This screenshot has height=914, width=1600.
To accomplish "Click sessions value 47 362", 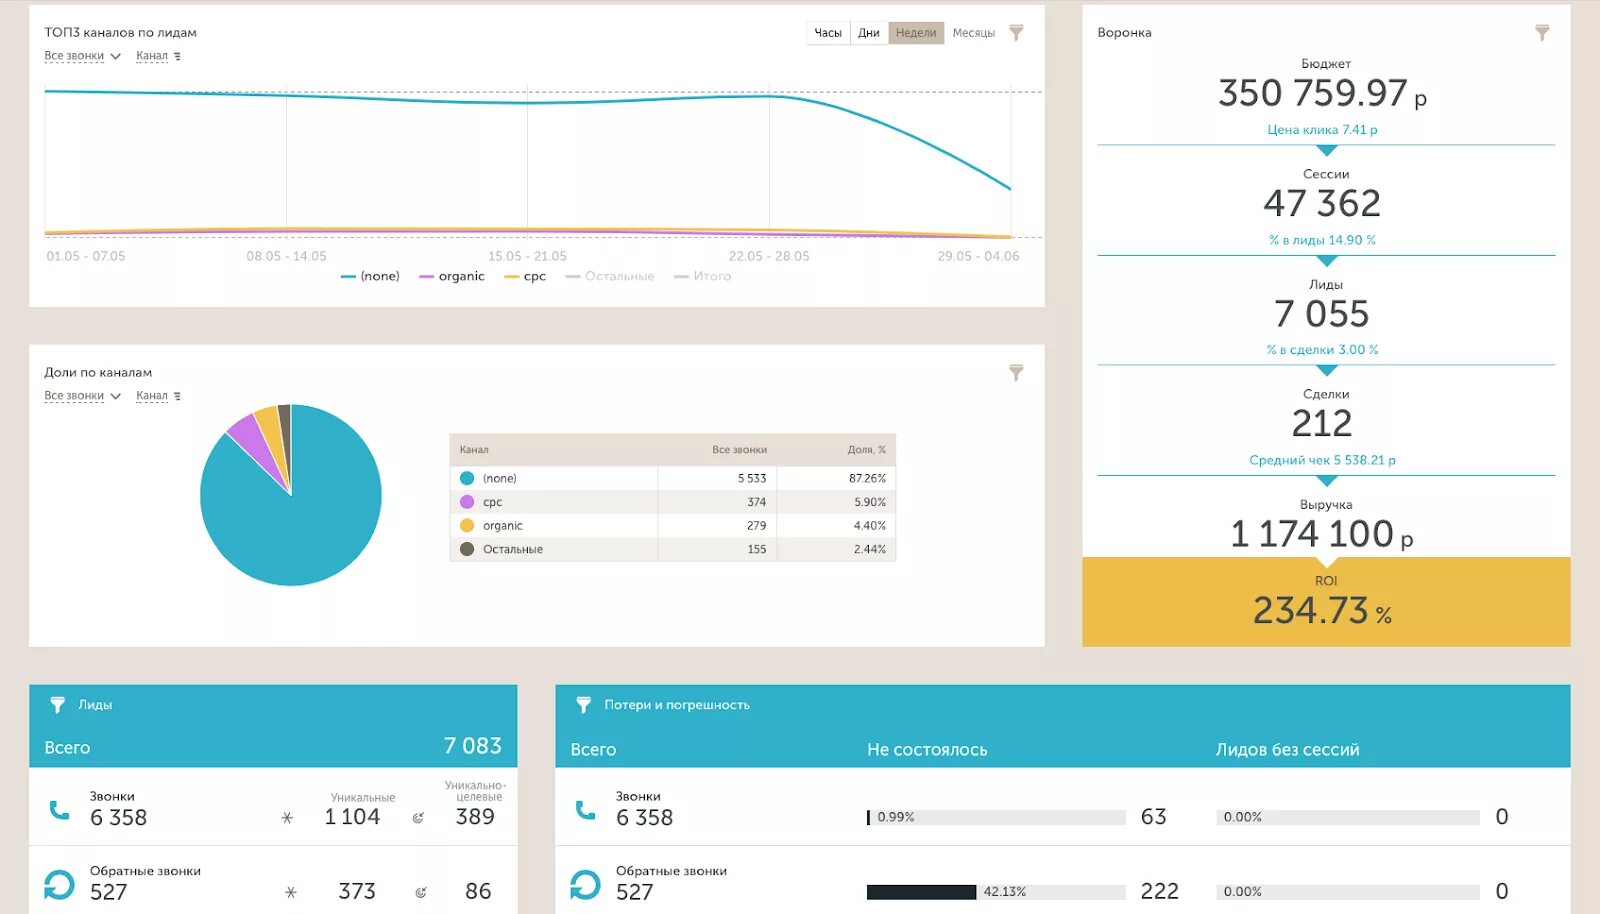I will pos(1322,204).
